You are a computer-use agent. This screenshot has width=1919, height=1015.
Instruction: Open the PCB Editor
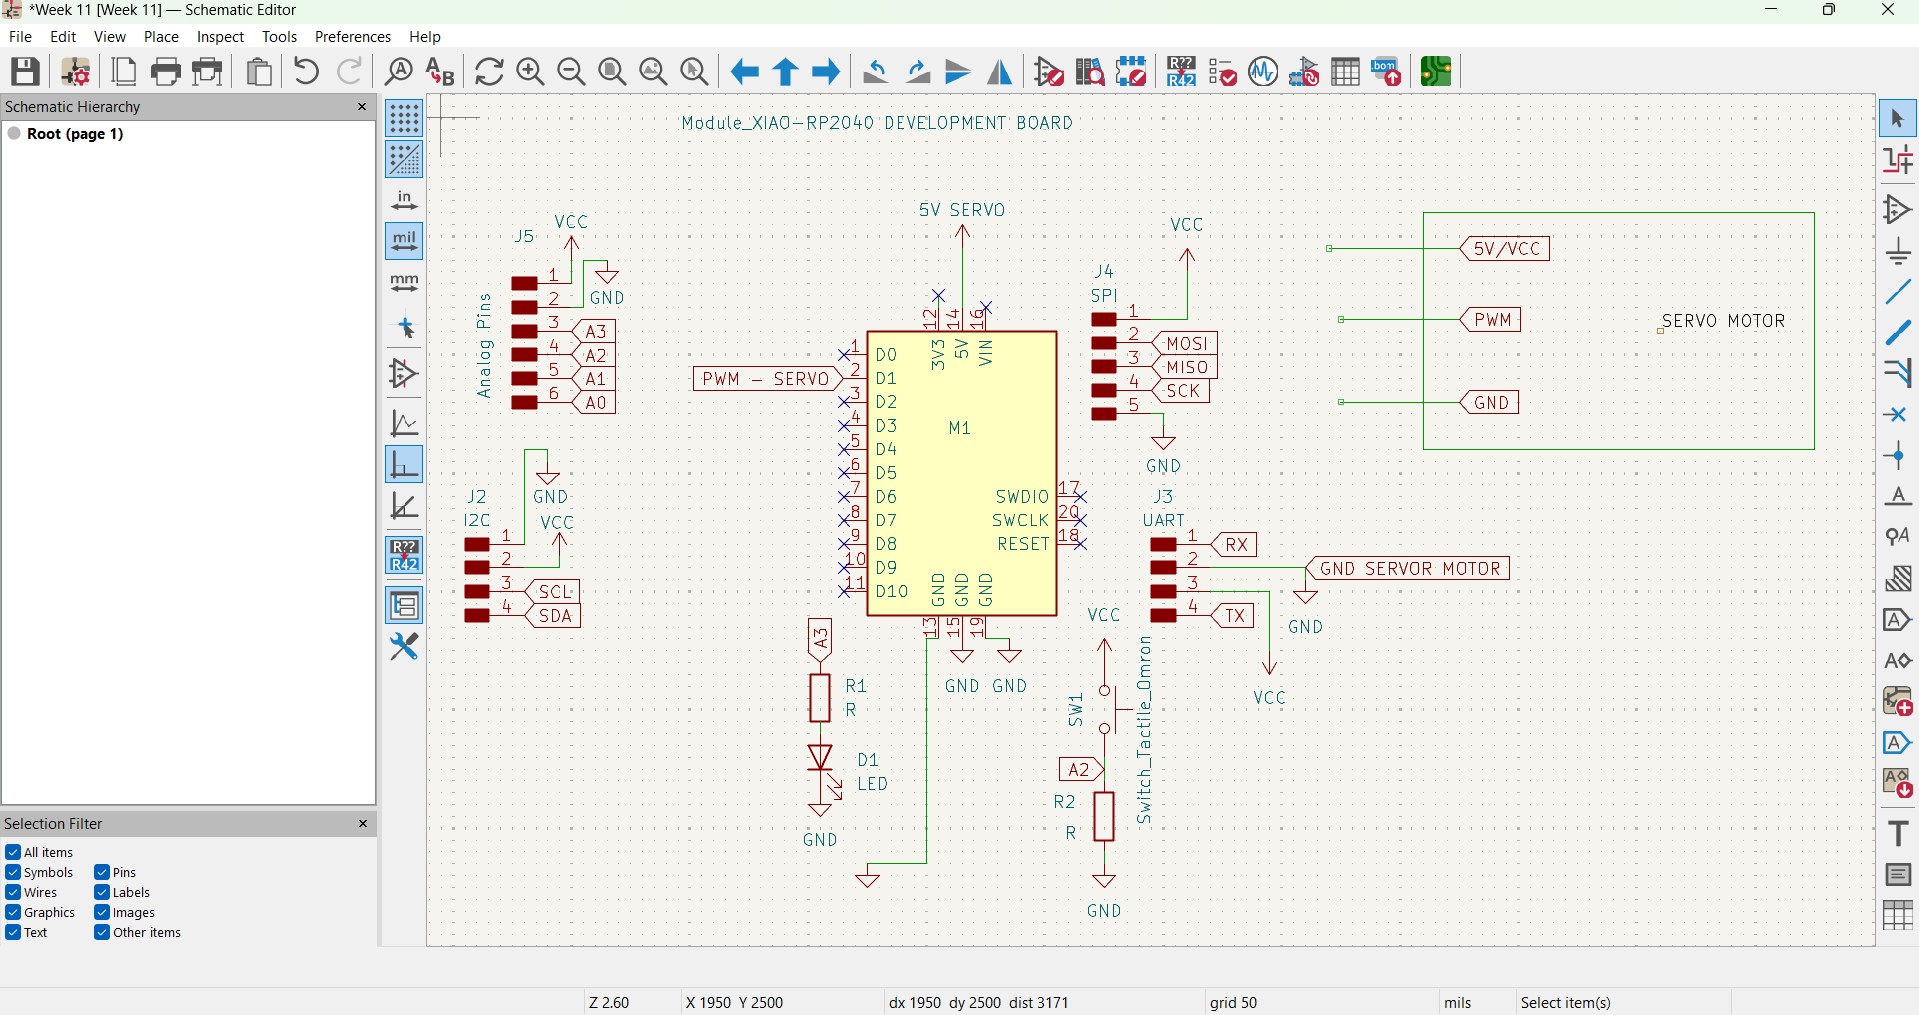1435,71
